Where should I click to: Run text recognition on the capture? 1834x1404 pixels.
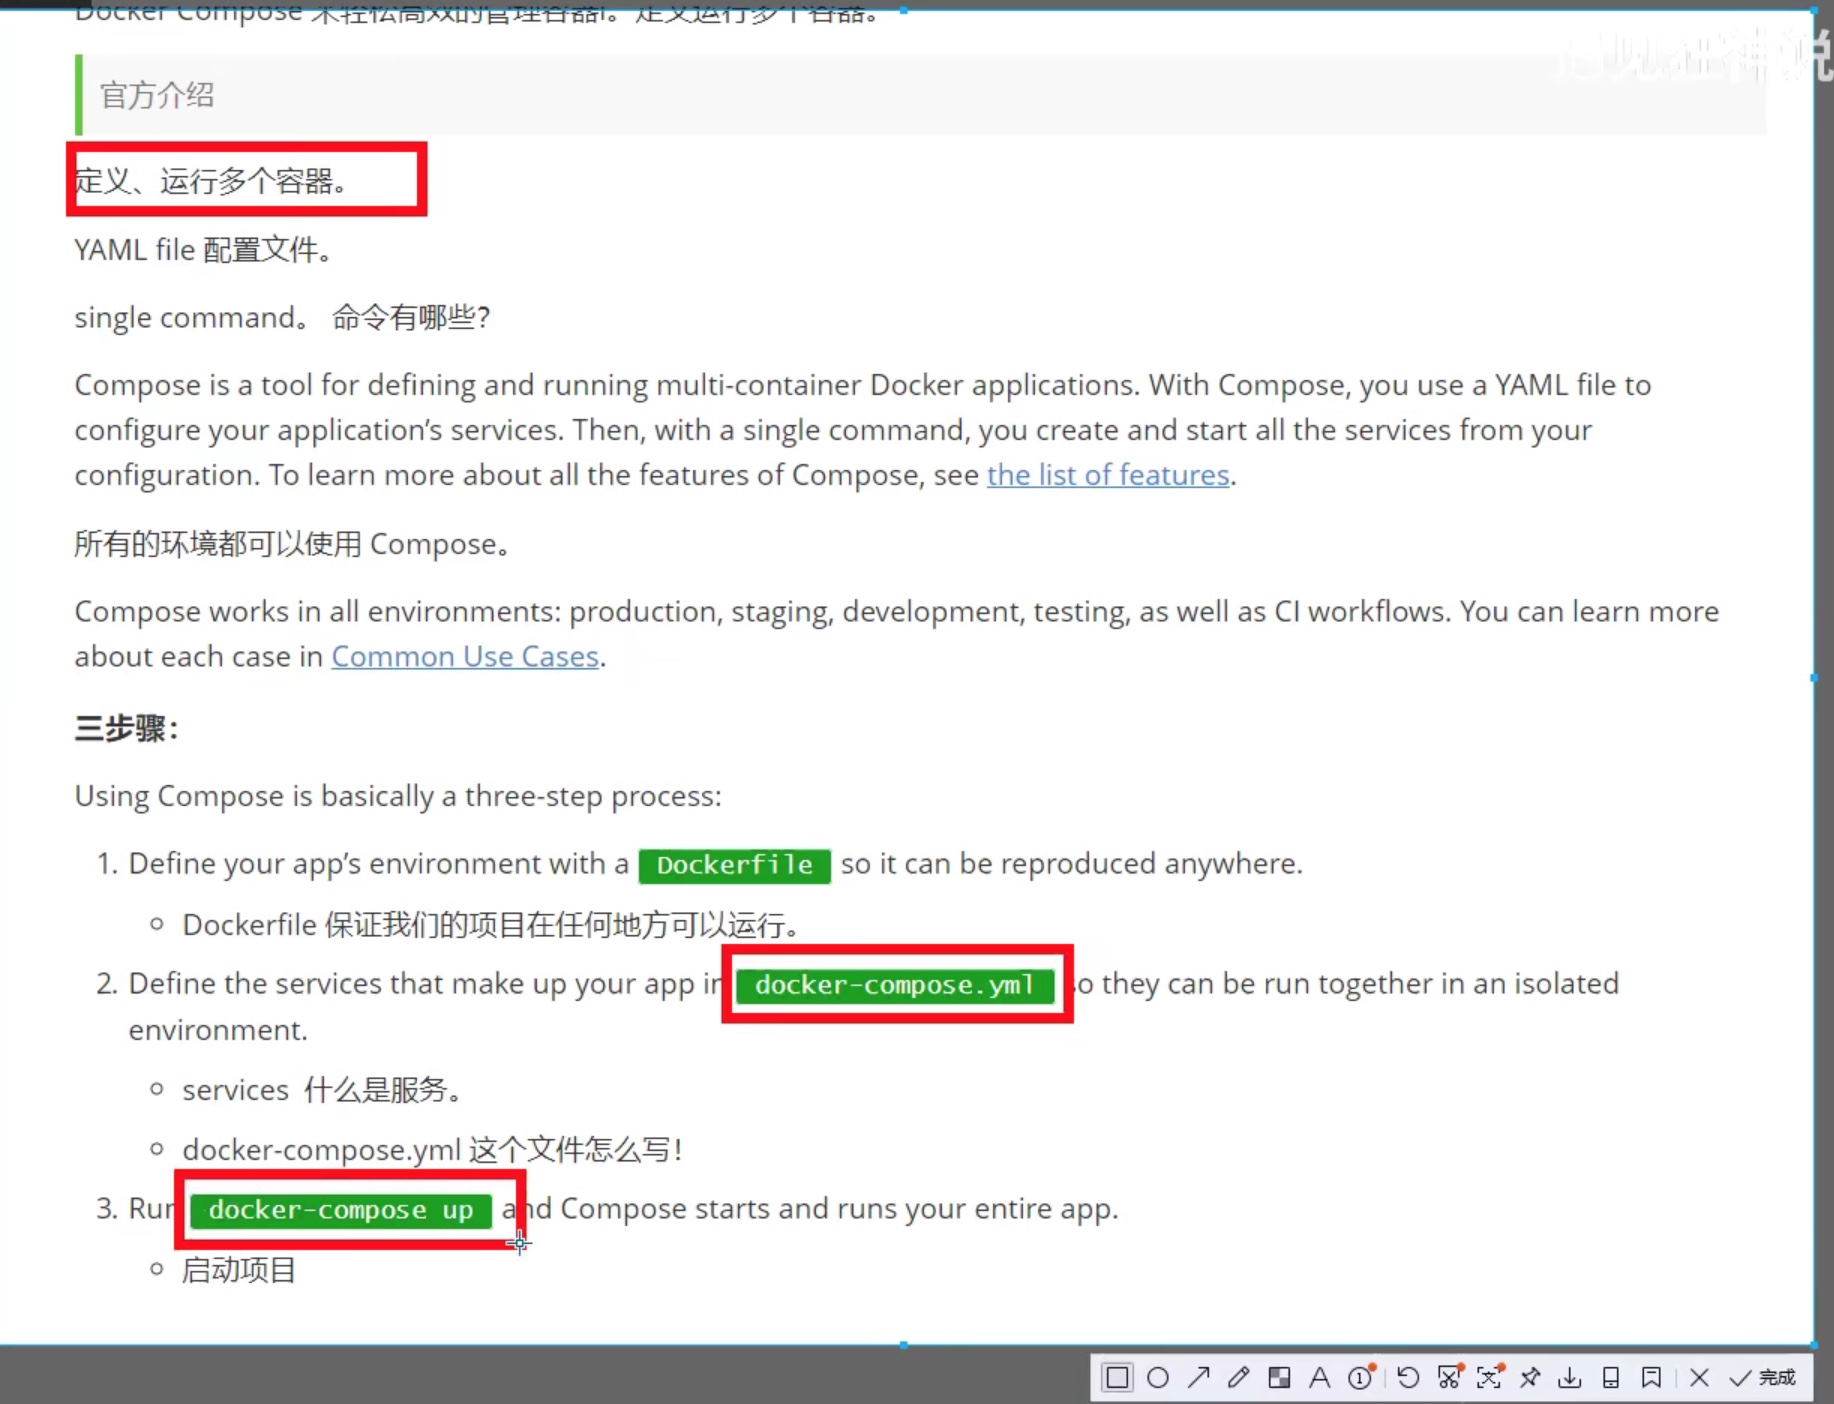[1489, 1378]
